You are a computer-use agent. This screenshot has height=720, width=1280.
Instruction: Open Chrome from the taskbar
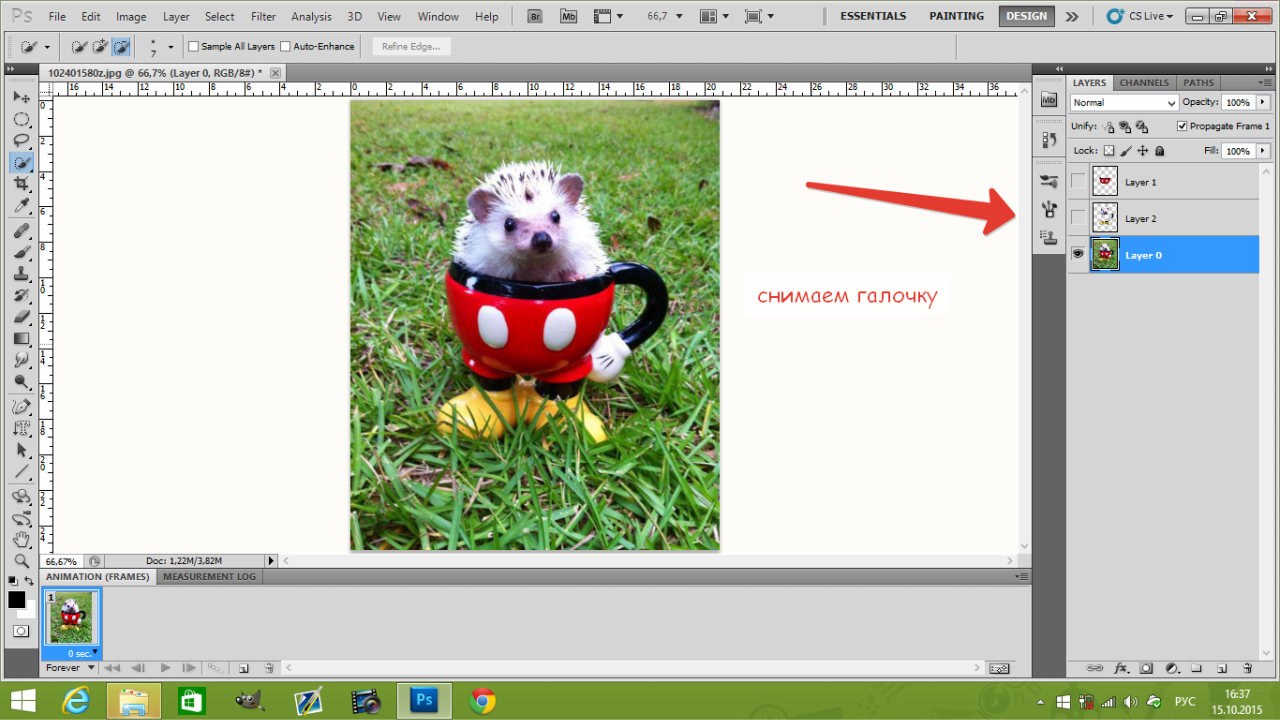[x=483, y=702]
